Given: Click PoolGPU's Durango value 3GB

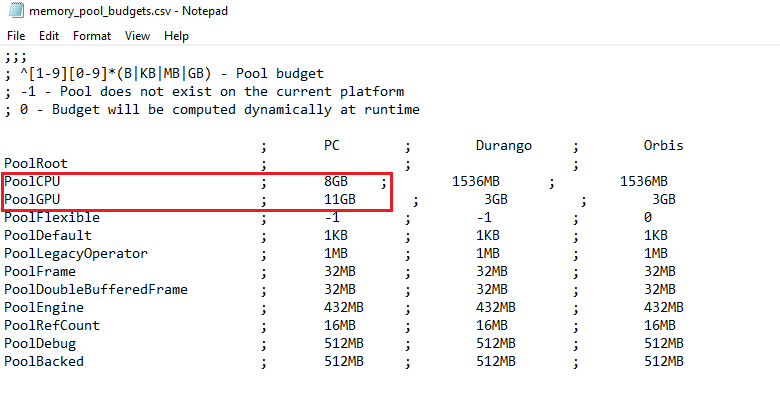Looking at the screenshot, I should 496,199.
